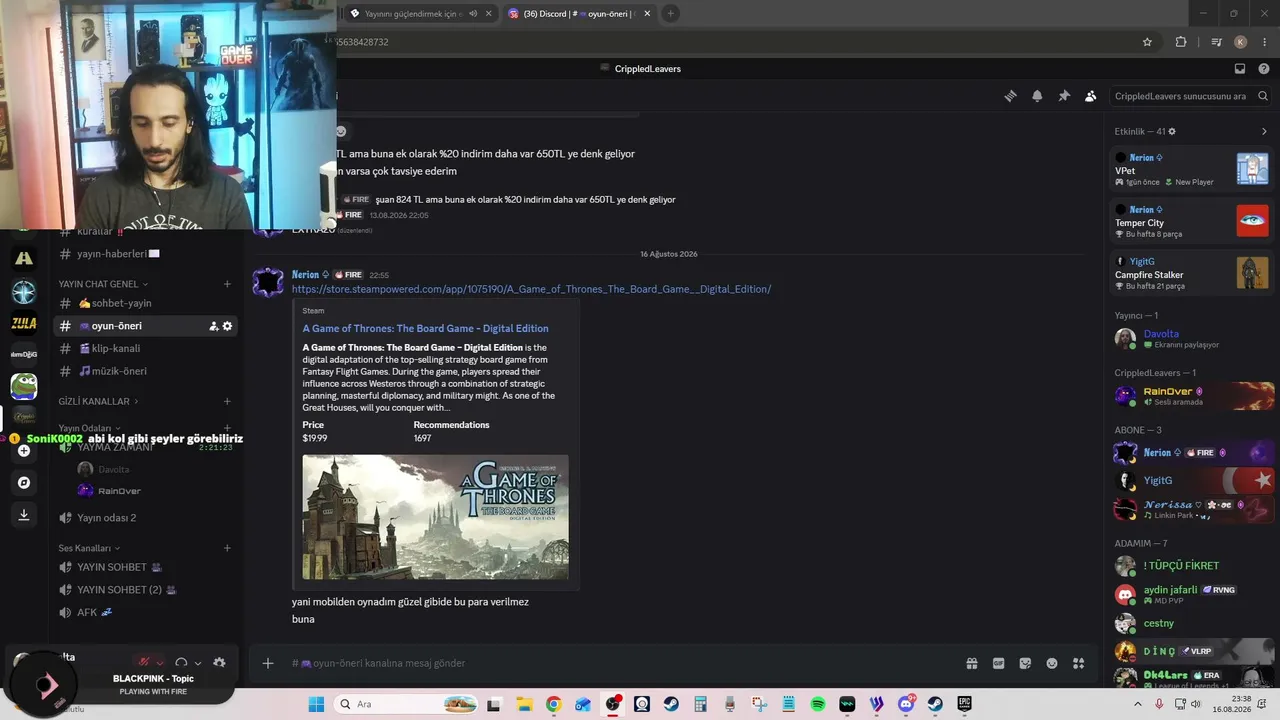Open member aydin jafarli in member list

point(1193,594)
